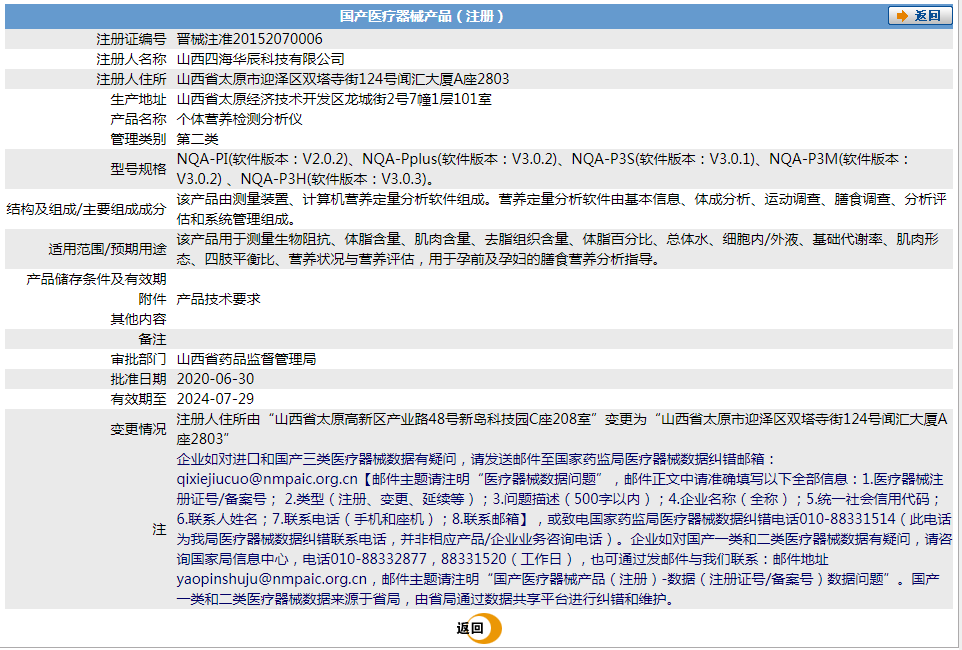This screenshot has width=962, height=650.
Task: Select expiry date 2024-07-29
Action: (x=215, y=399)
